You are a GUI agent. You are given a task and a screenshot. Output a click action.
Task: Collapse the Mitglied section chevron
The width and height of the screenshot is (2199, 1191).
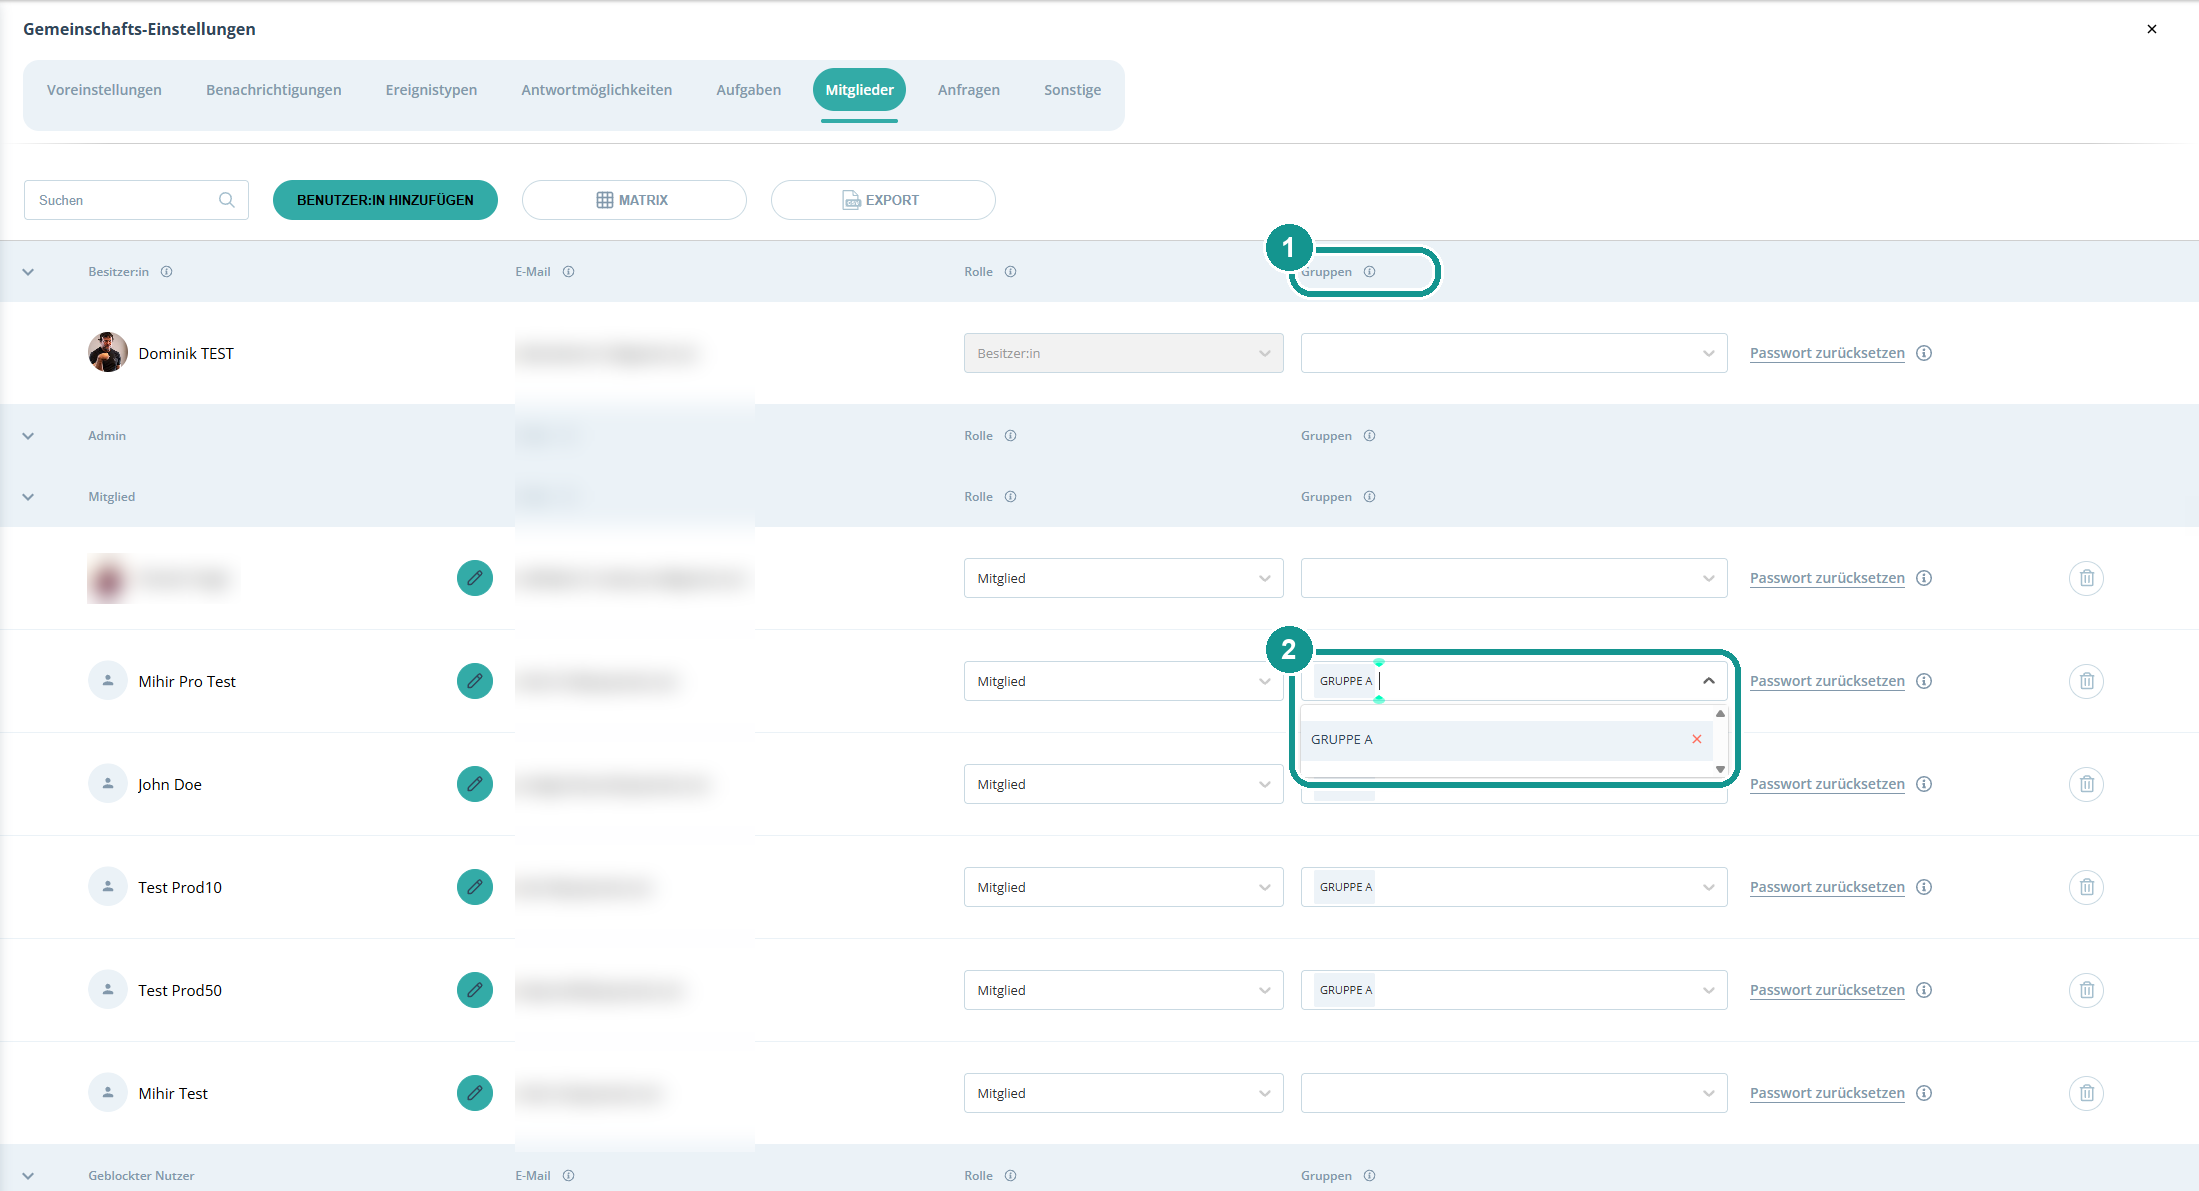coord(28,497)
